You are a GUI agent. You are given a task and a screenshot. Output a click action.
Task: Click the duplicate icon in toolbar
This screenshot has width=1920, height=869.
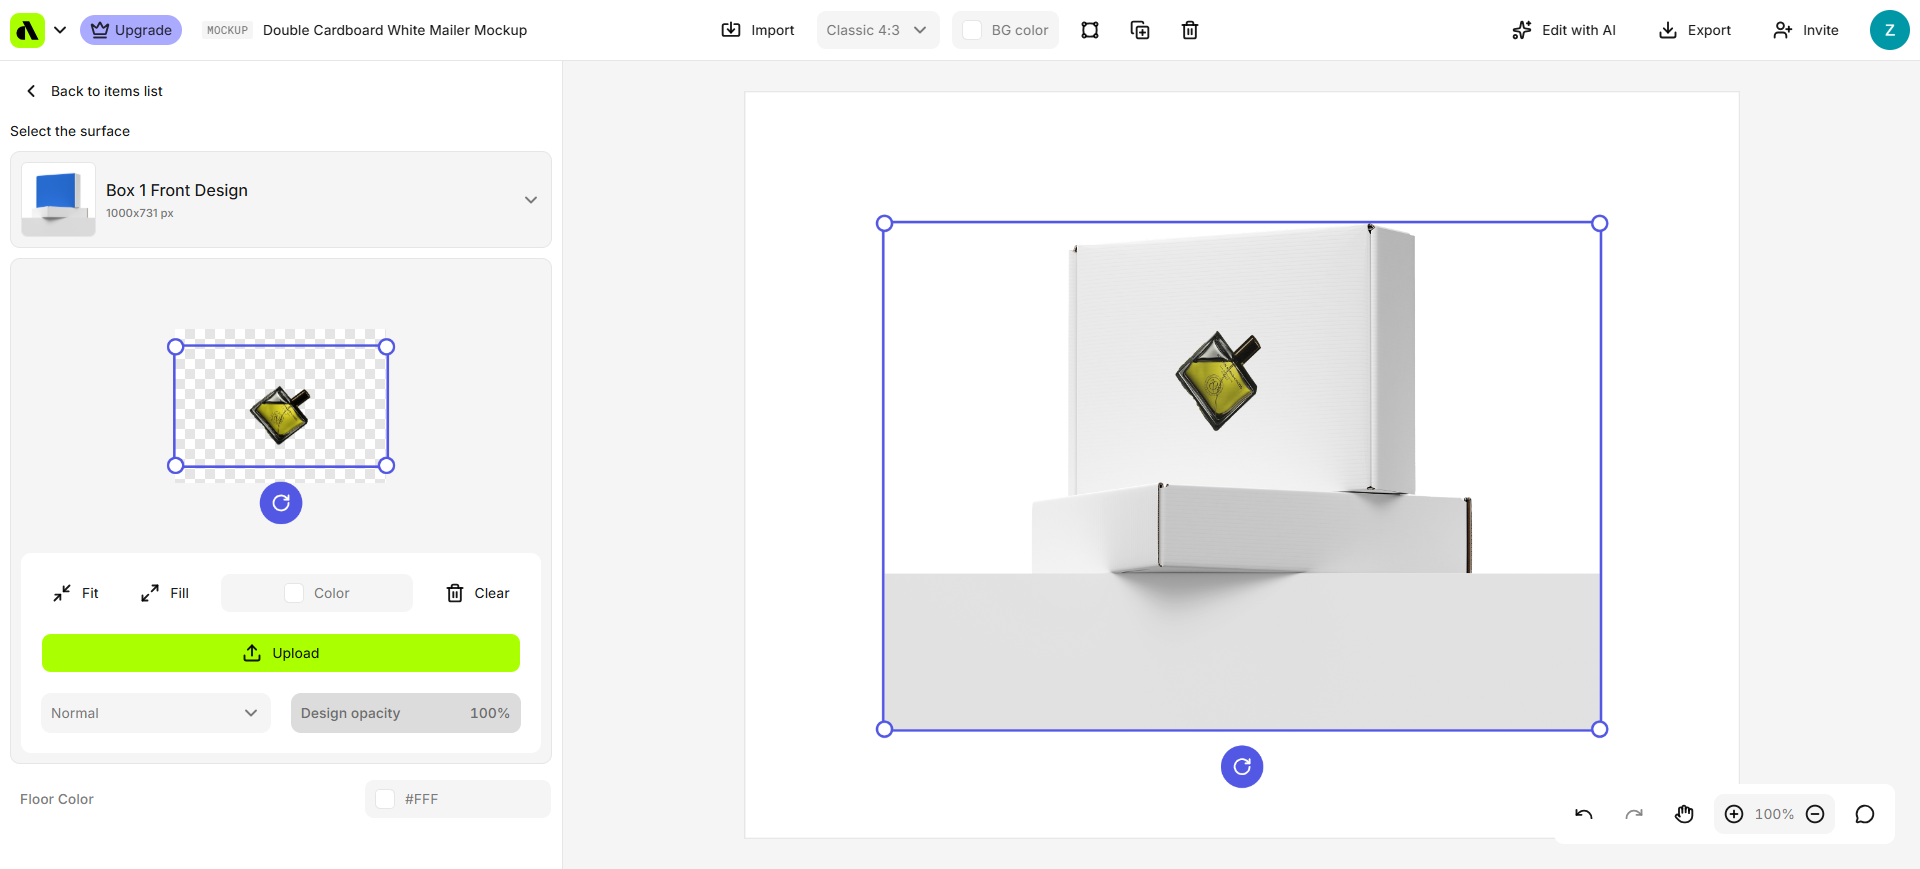click(x=1140, y=30)
